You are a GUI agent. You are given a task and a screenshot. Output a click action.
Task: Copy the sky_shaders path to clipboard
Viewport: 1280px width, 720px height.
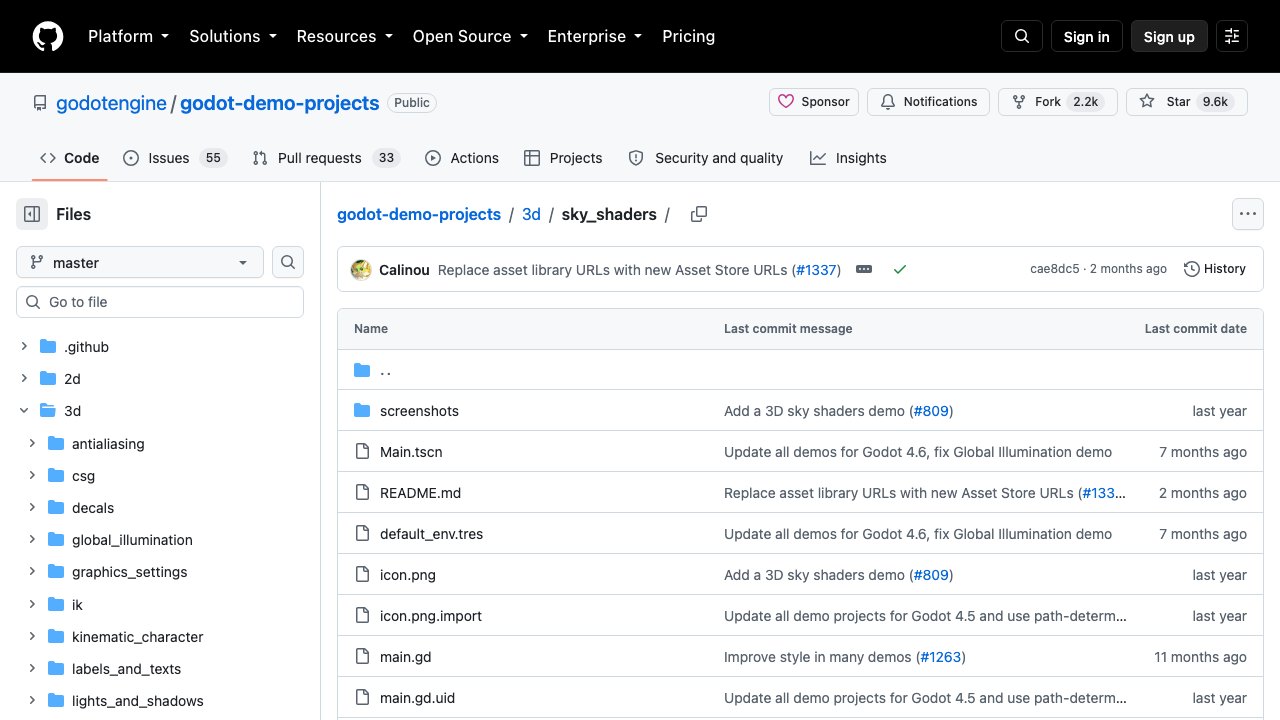click(699, 214)
